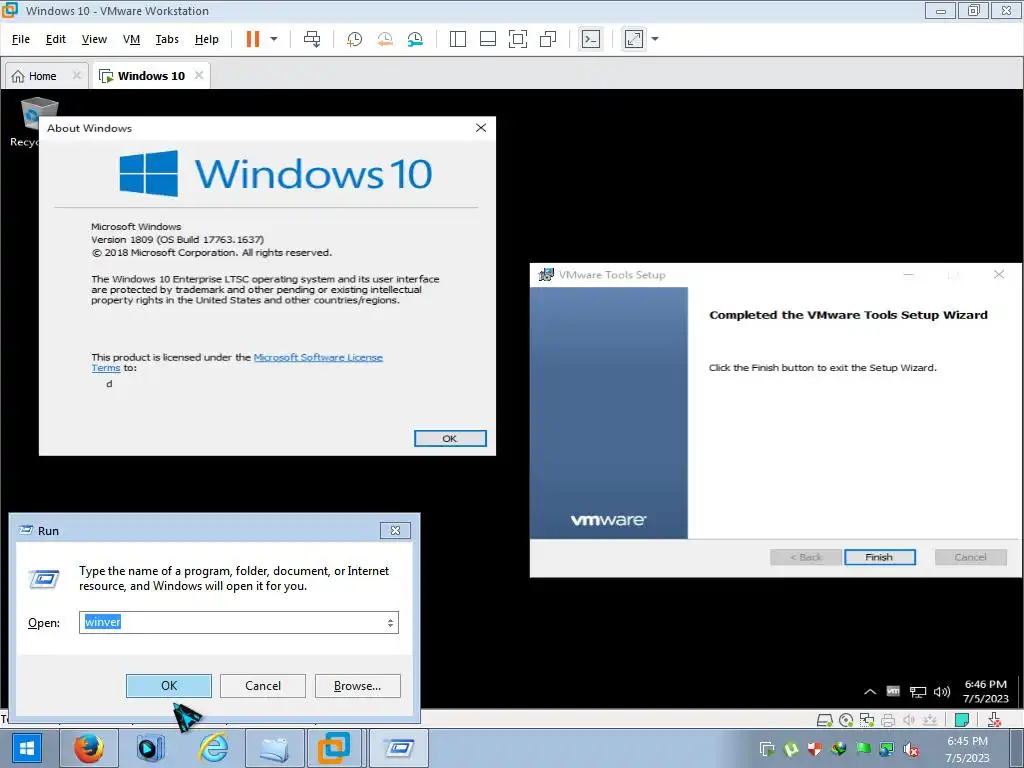Click the guest clock showing 6:46 PM

tap(985, 691)
